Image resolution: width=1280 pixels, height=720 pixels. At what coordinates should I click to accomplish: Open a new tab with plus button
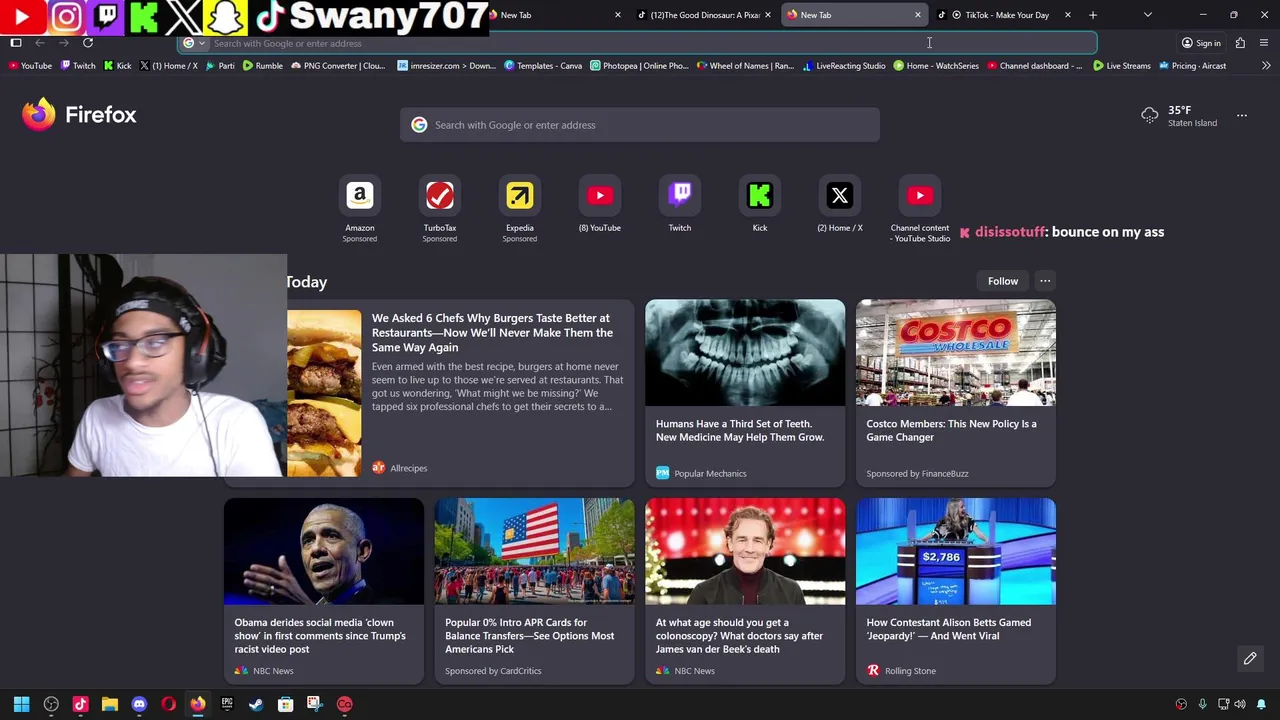(x=1093, y=15)
